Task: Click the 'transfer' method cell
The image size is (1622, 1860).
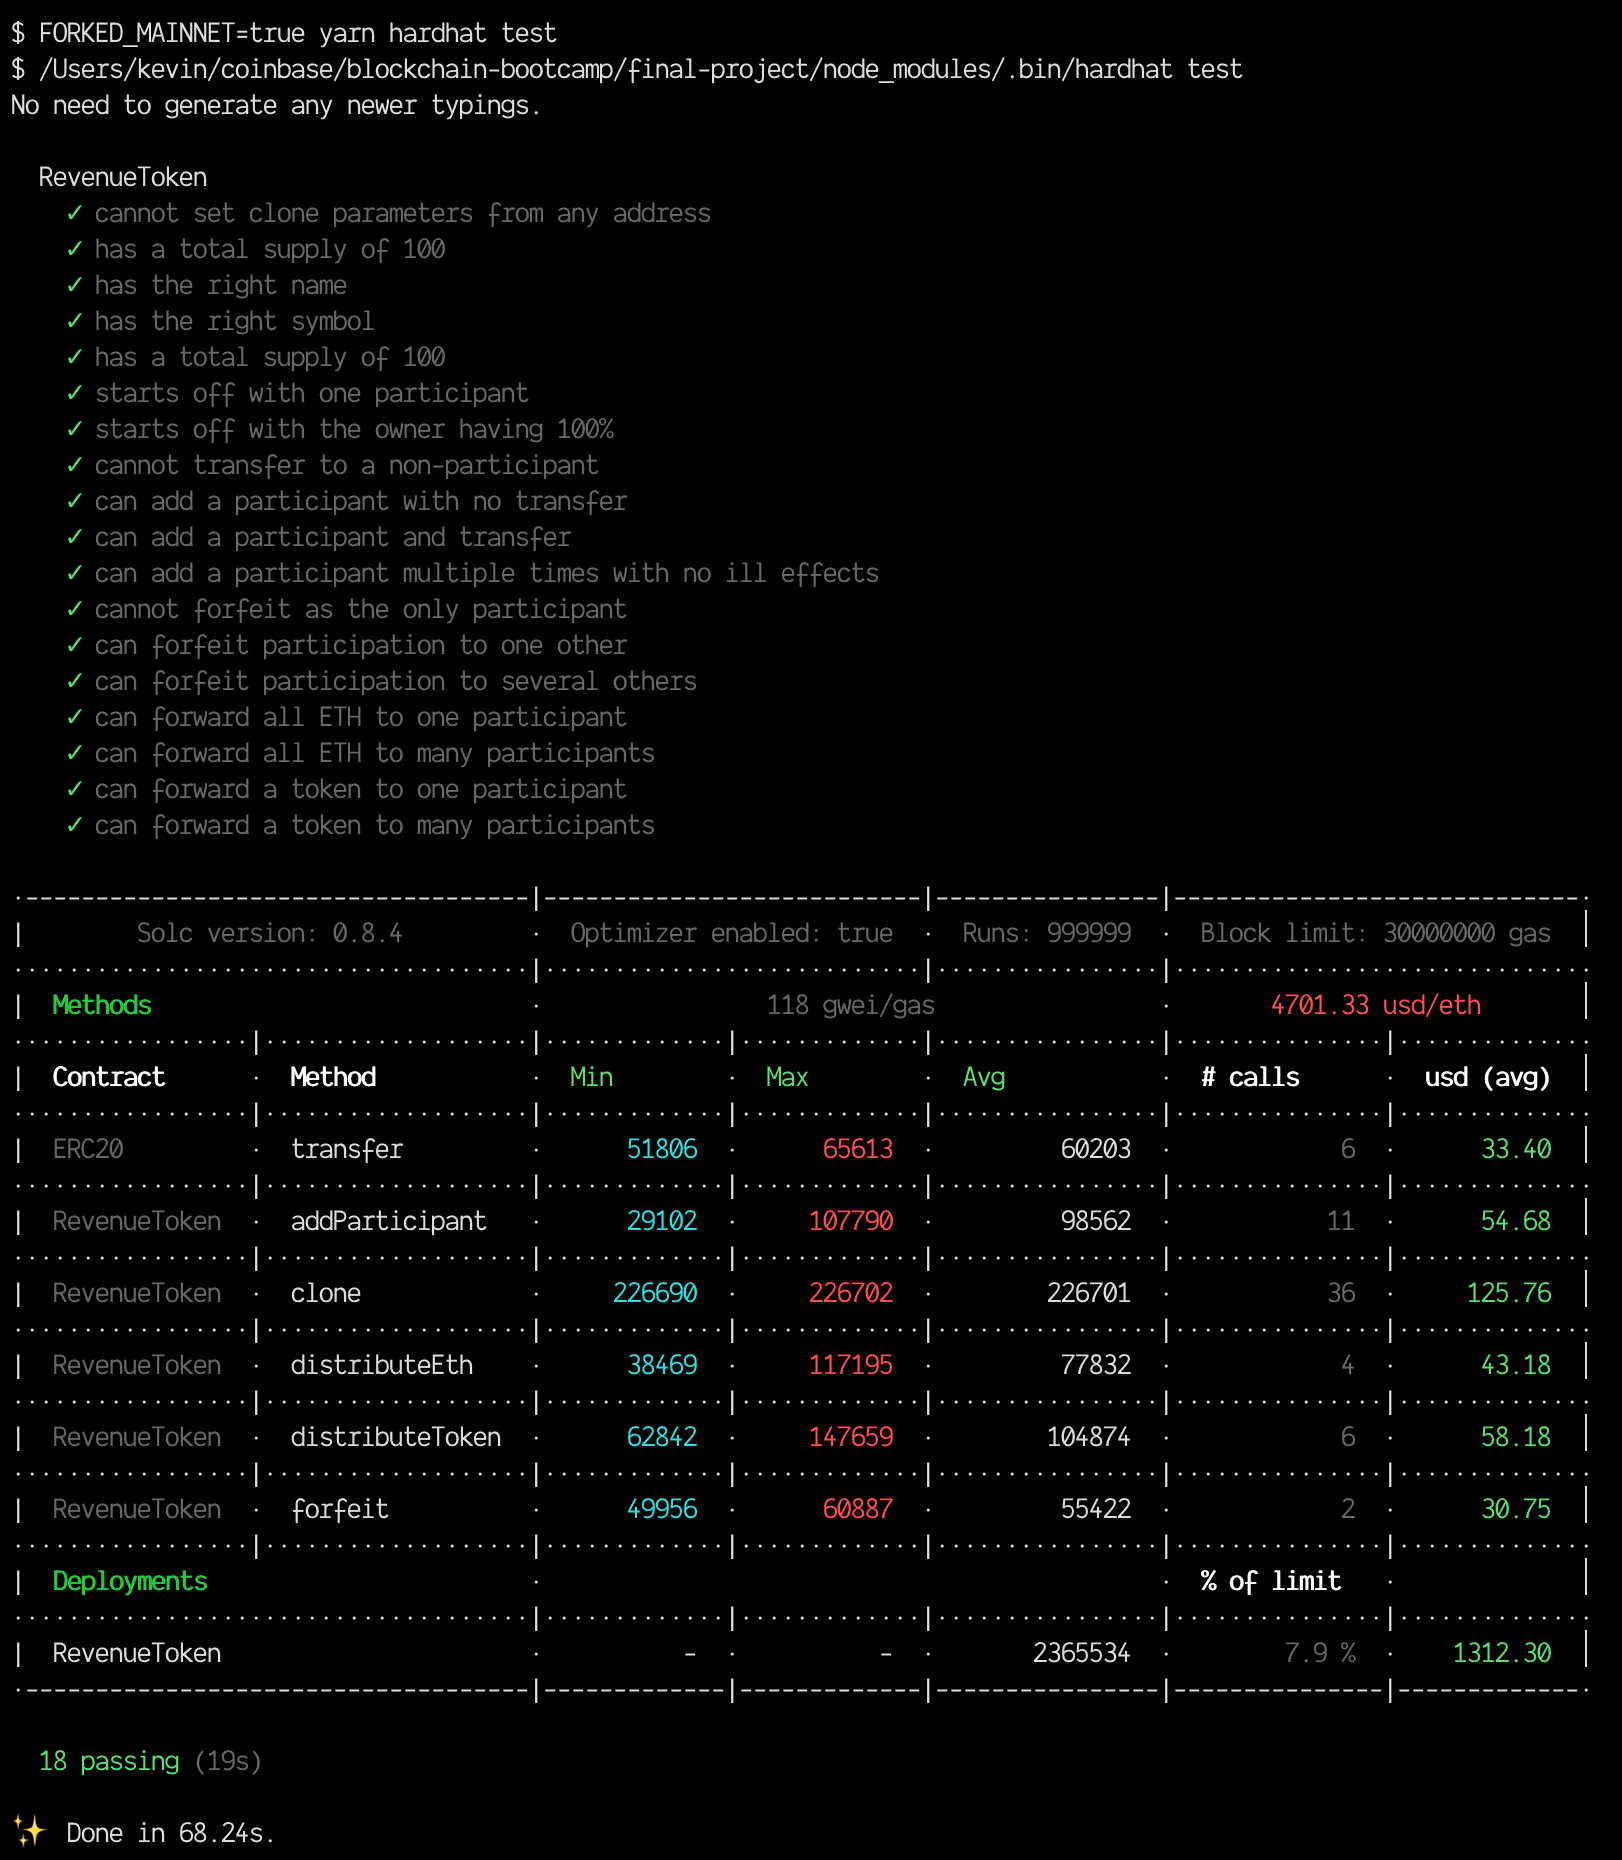Action: click(347, 1149)
